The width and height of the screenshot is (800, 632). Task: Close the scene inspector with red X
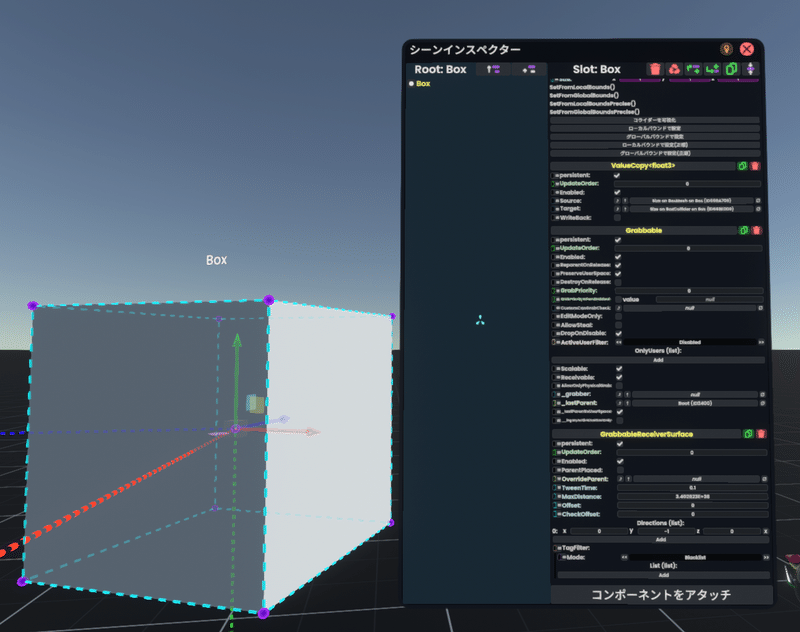pos(747,49)
